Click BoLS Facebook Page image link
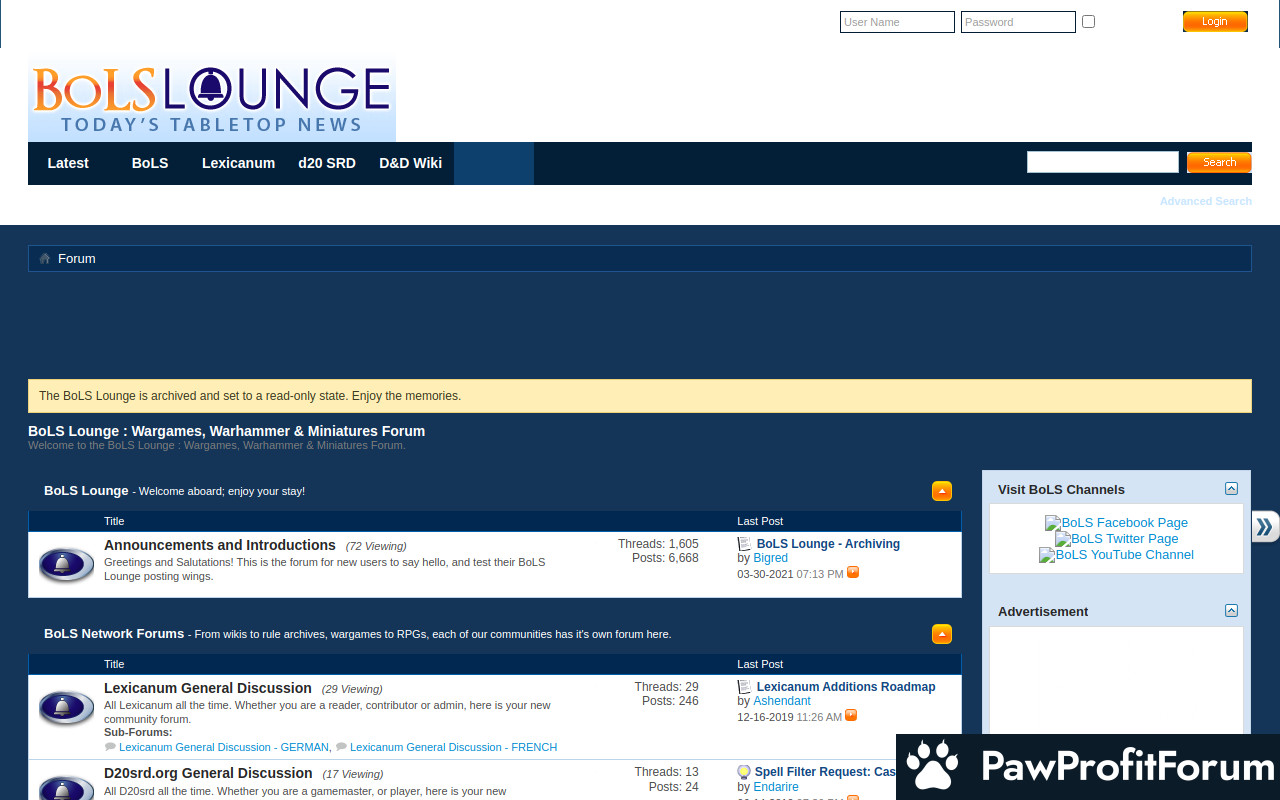The height and width of the screenshot is (800, 1280). (x=1116, y=522)
